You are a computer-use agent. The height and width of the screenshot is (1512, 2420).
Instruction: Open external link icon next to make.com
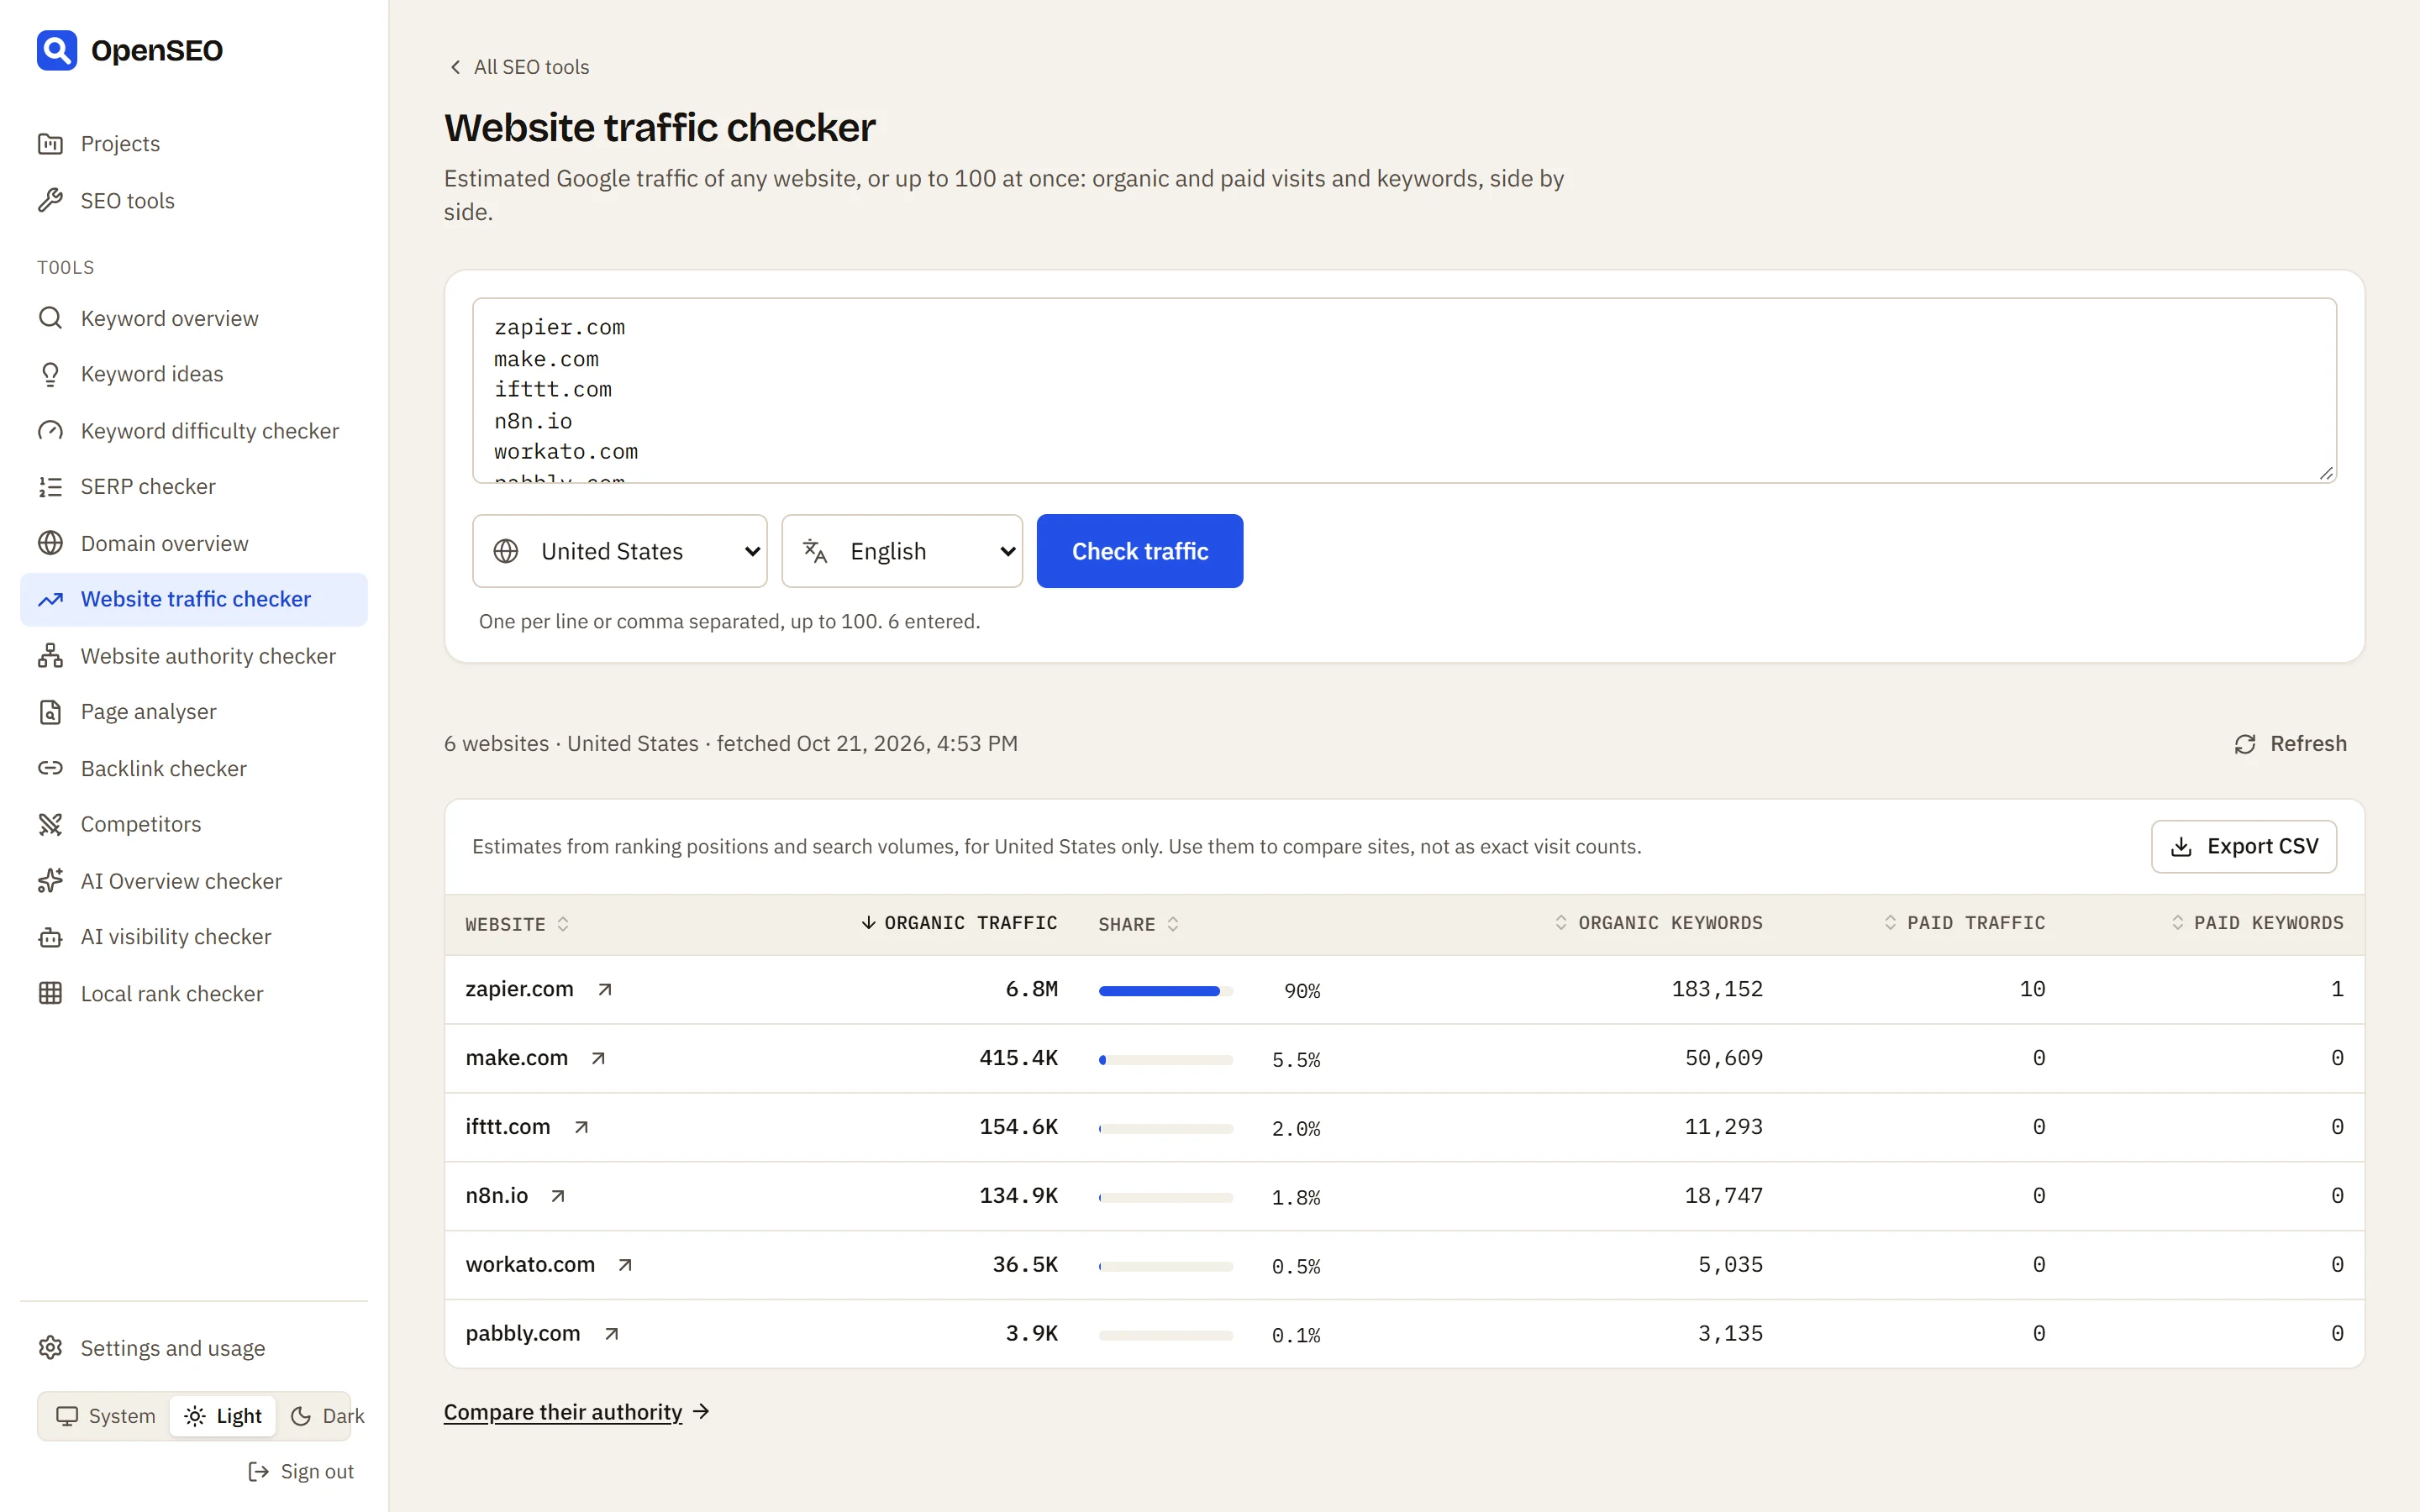coord(598,1058)
